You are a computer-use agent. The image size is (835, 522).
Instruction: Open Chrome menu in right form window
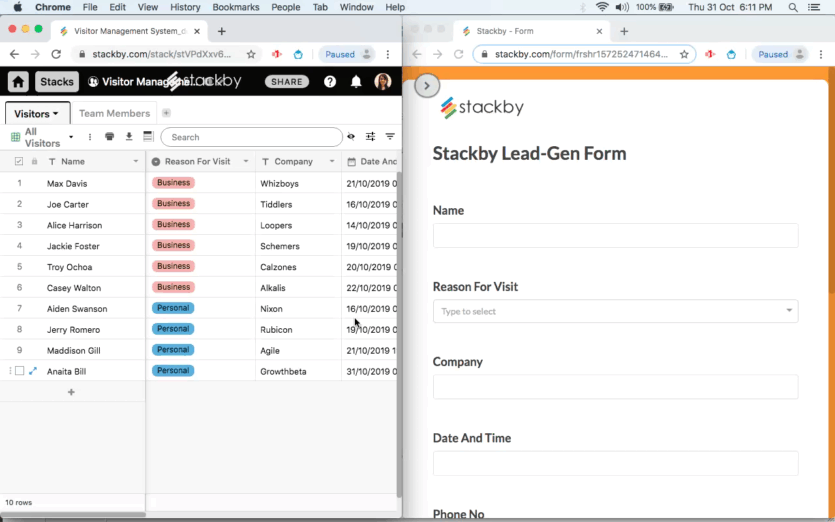(821, 54)
